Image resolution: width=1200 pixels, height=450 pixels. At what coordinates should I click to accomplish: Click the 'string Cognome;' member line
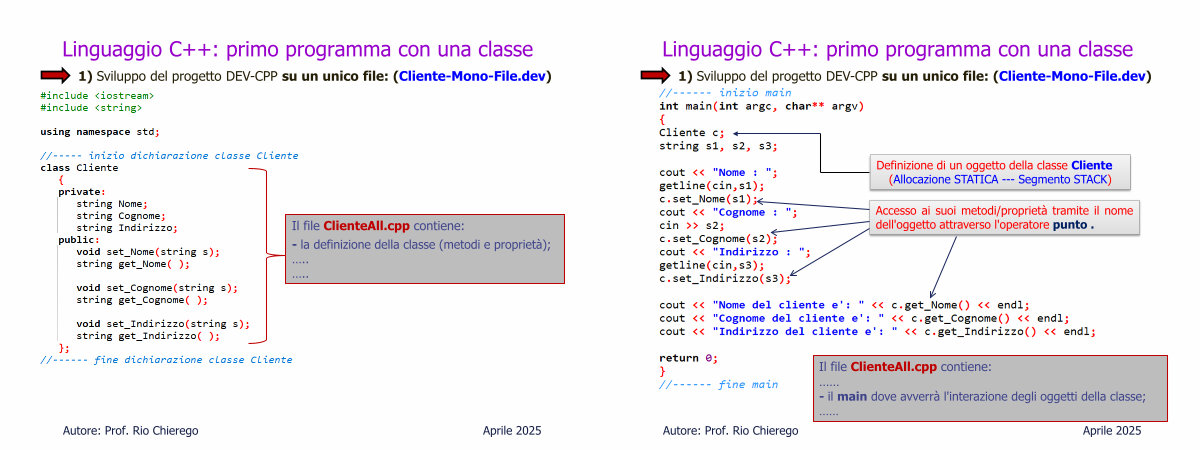(x=121, y=215)
